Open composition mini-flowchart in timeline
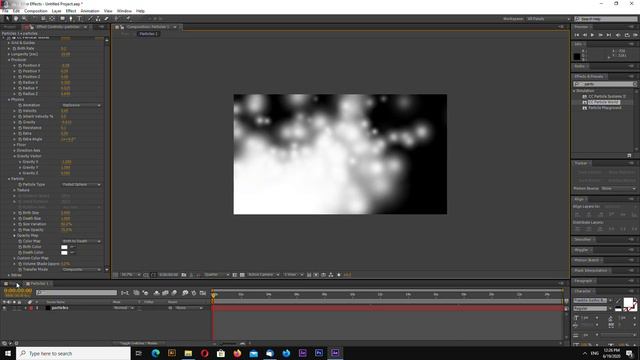 click(x=125, y=293)
